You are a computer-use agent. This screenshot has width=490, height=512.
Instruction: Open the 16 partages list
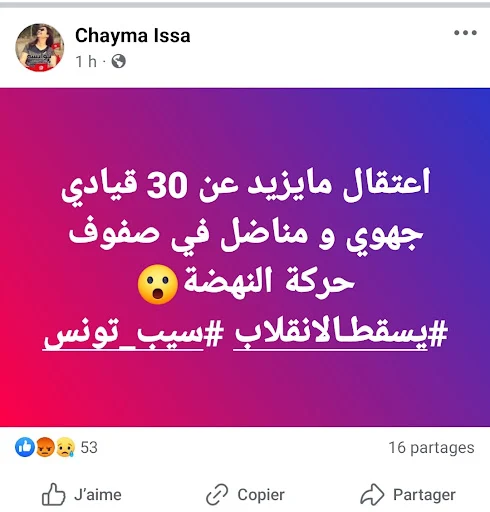[431, 448]
